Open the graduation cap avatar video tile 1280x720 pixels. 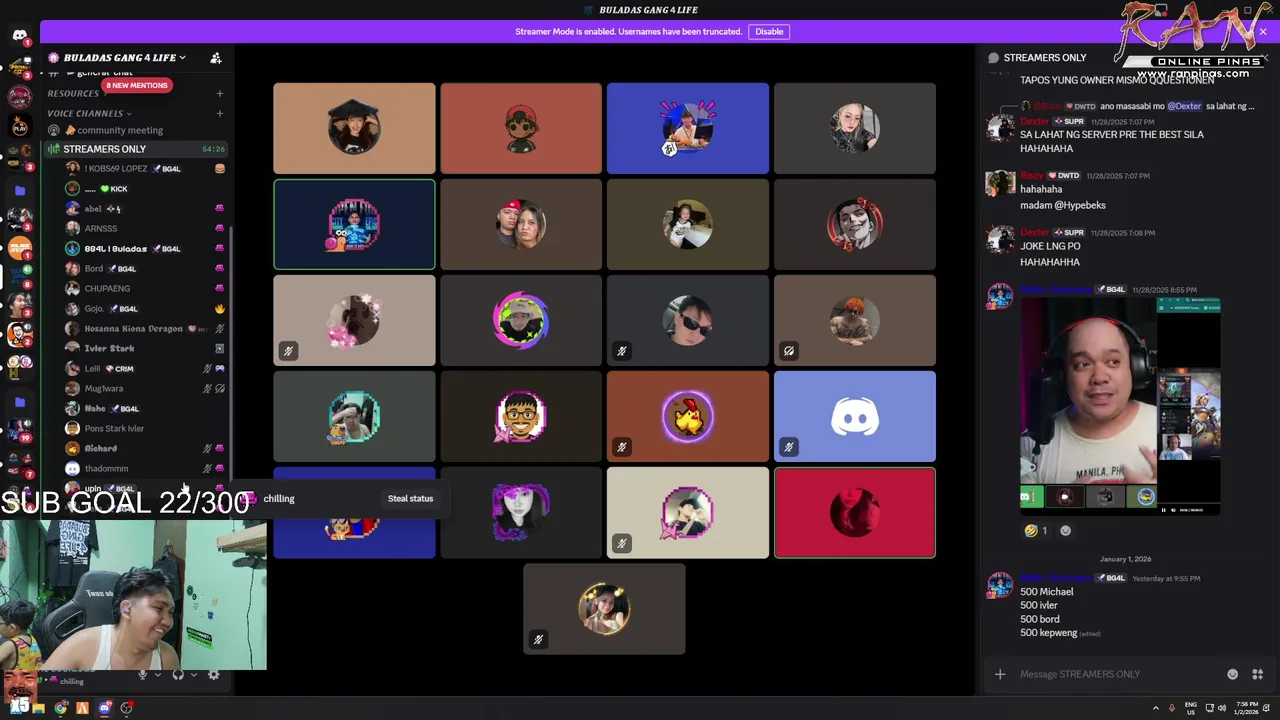[354, 128]
